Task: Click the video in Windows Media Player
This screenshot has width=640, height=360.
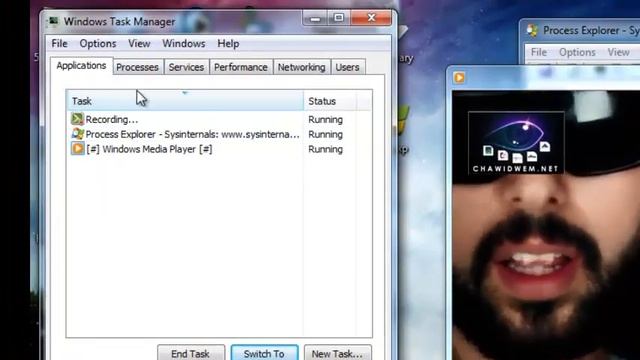Action: pyautogui.click(x=546, y=225)
